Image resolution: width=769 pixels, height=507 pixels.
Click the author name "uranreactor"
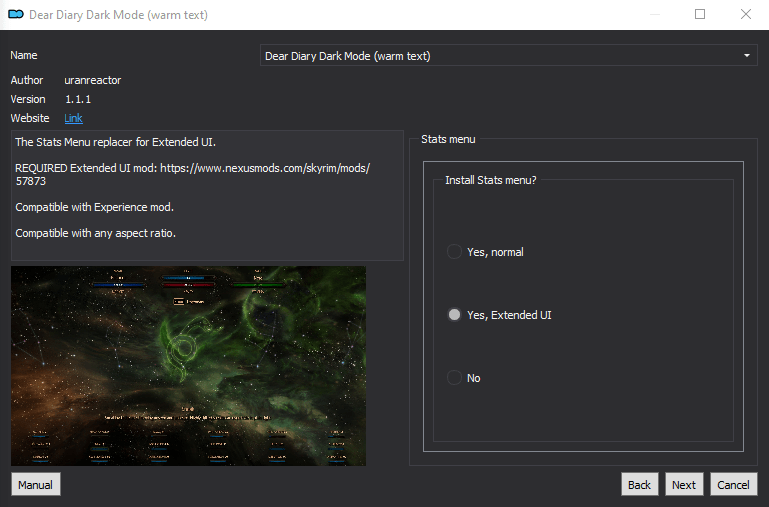(93, 80)
